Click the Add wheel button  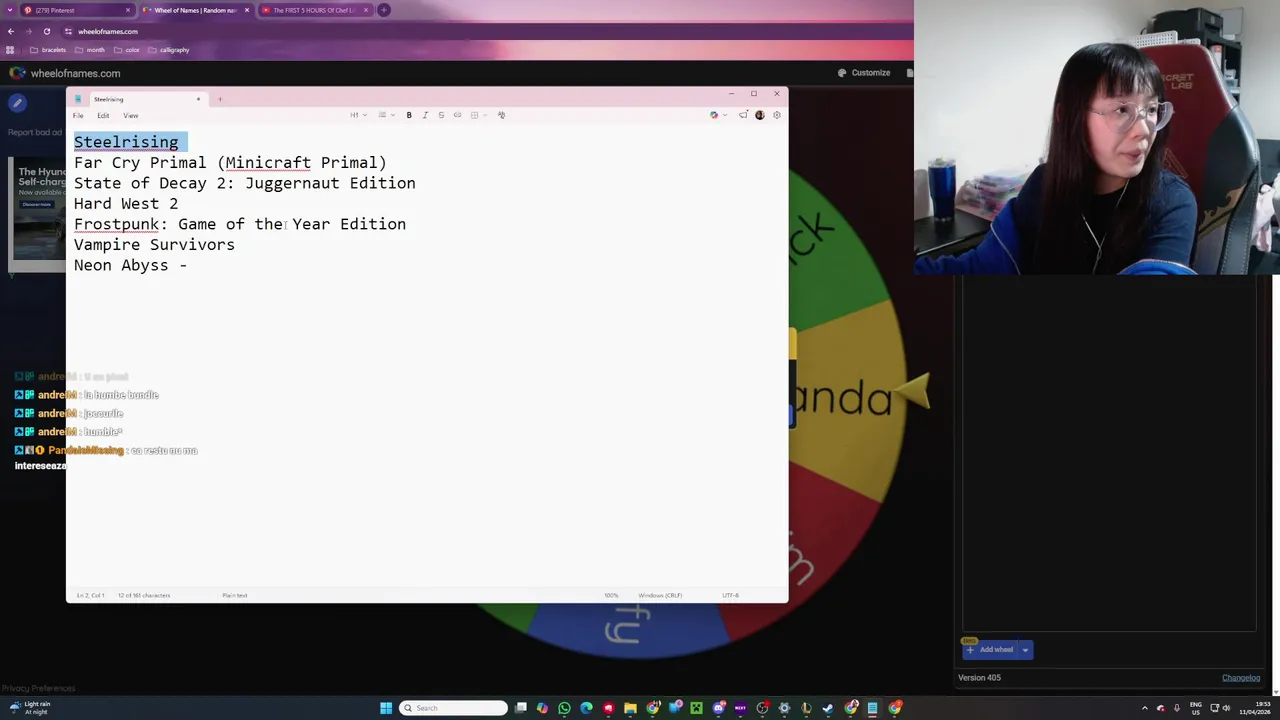pyautogui.click(x=990, y=650)
